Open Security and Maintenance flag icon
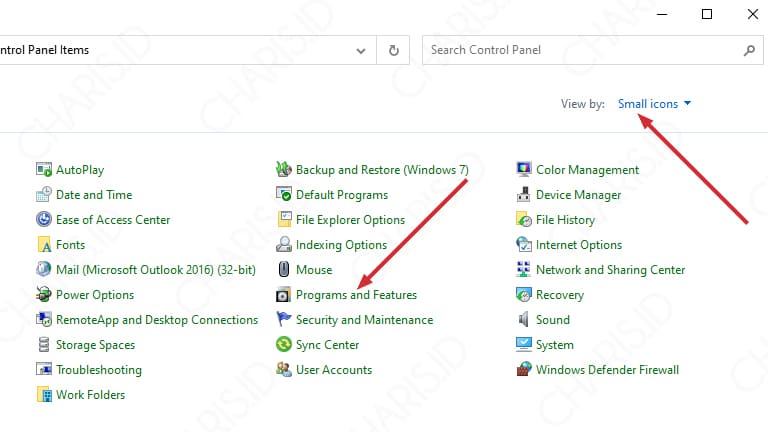The width and height of the screenshot is (768, 432). [284, 320]
